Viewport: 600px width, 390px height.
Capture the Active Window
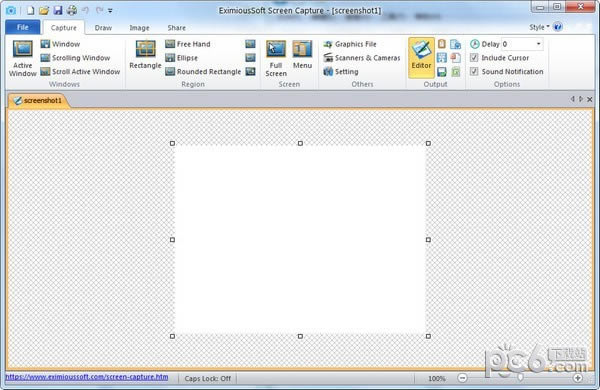tap(23, 58)
